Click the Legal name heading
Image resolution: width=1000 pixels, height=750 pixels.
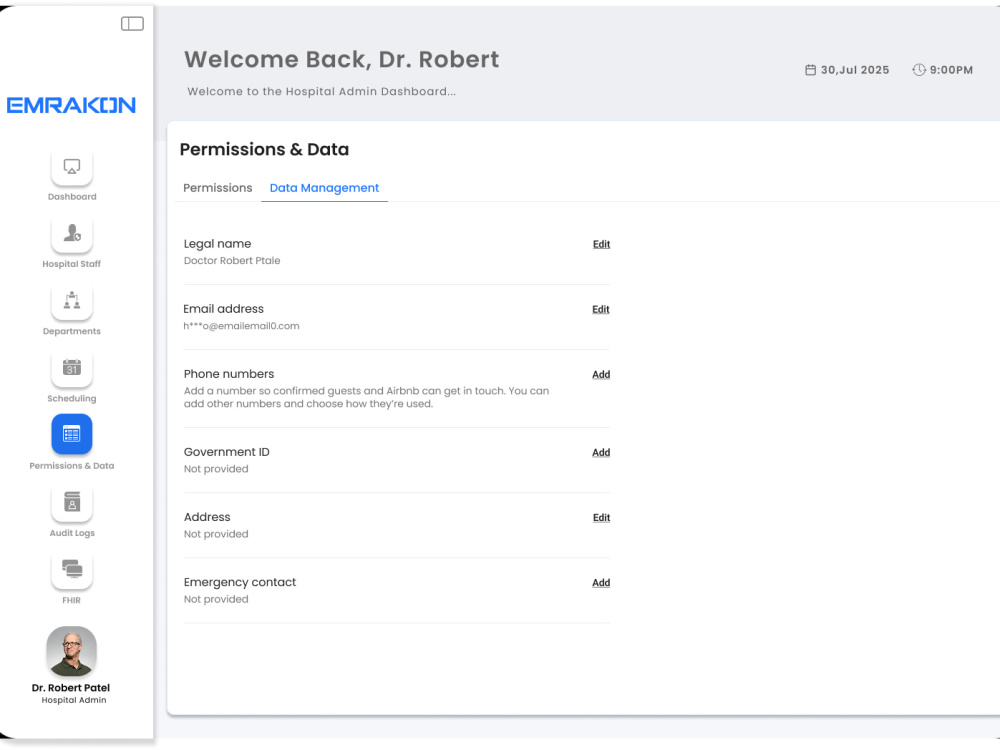pyautogui.click(x=217, y=244)
